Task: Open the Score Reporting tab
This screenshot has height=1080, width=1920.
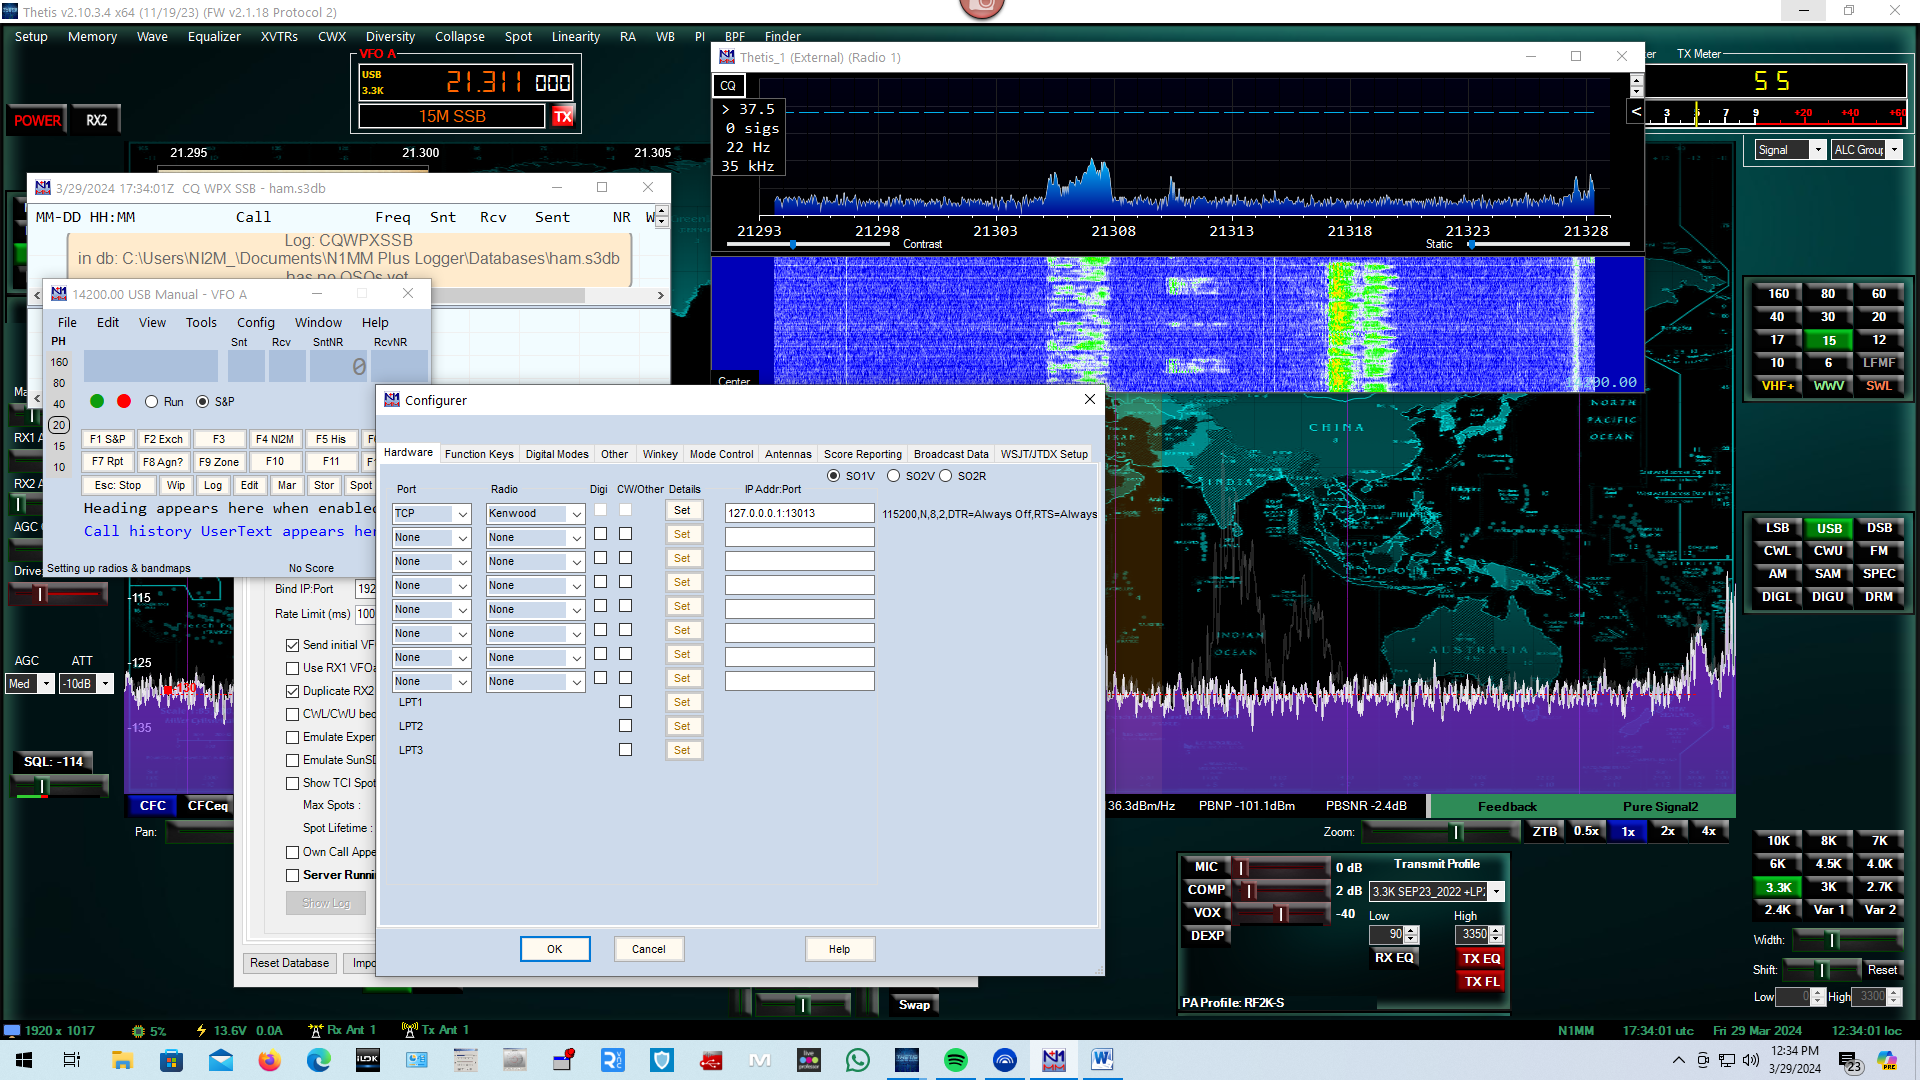Action: point(862,454)
